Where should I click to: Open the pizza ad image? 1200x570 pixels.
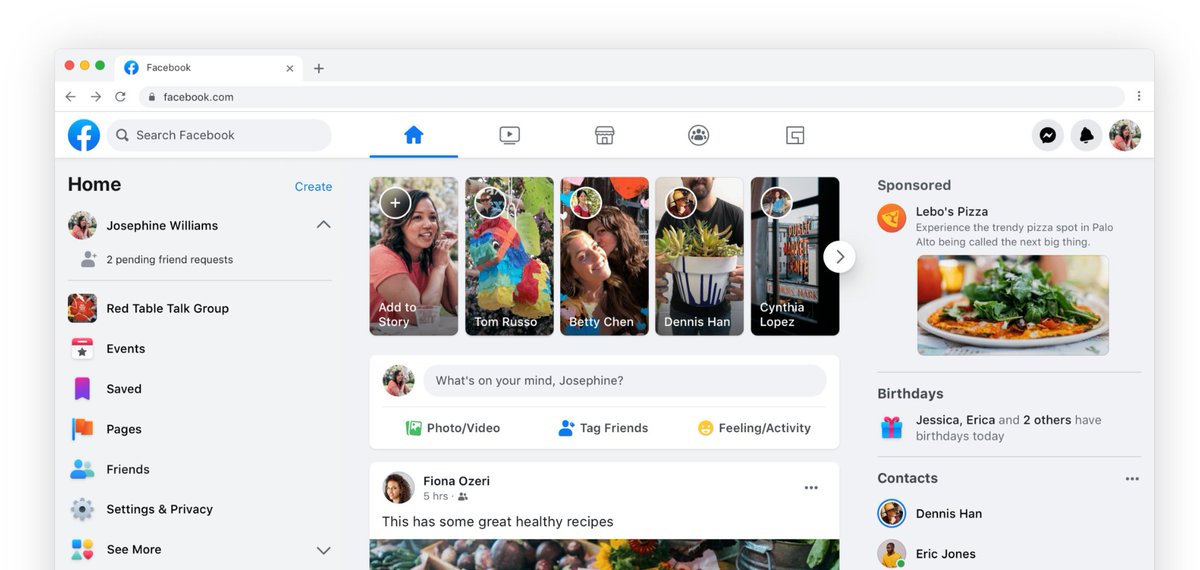(1013, 305)
